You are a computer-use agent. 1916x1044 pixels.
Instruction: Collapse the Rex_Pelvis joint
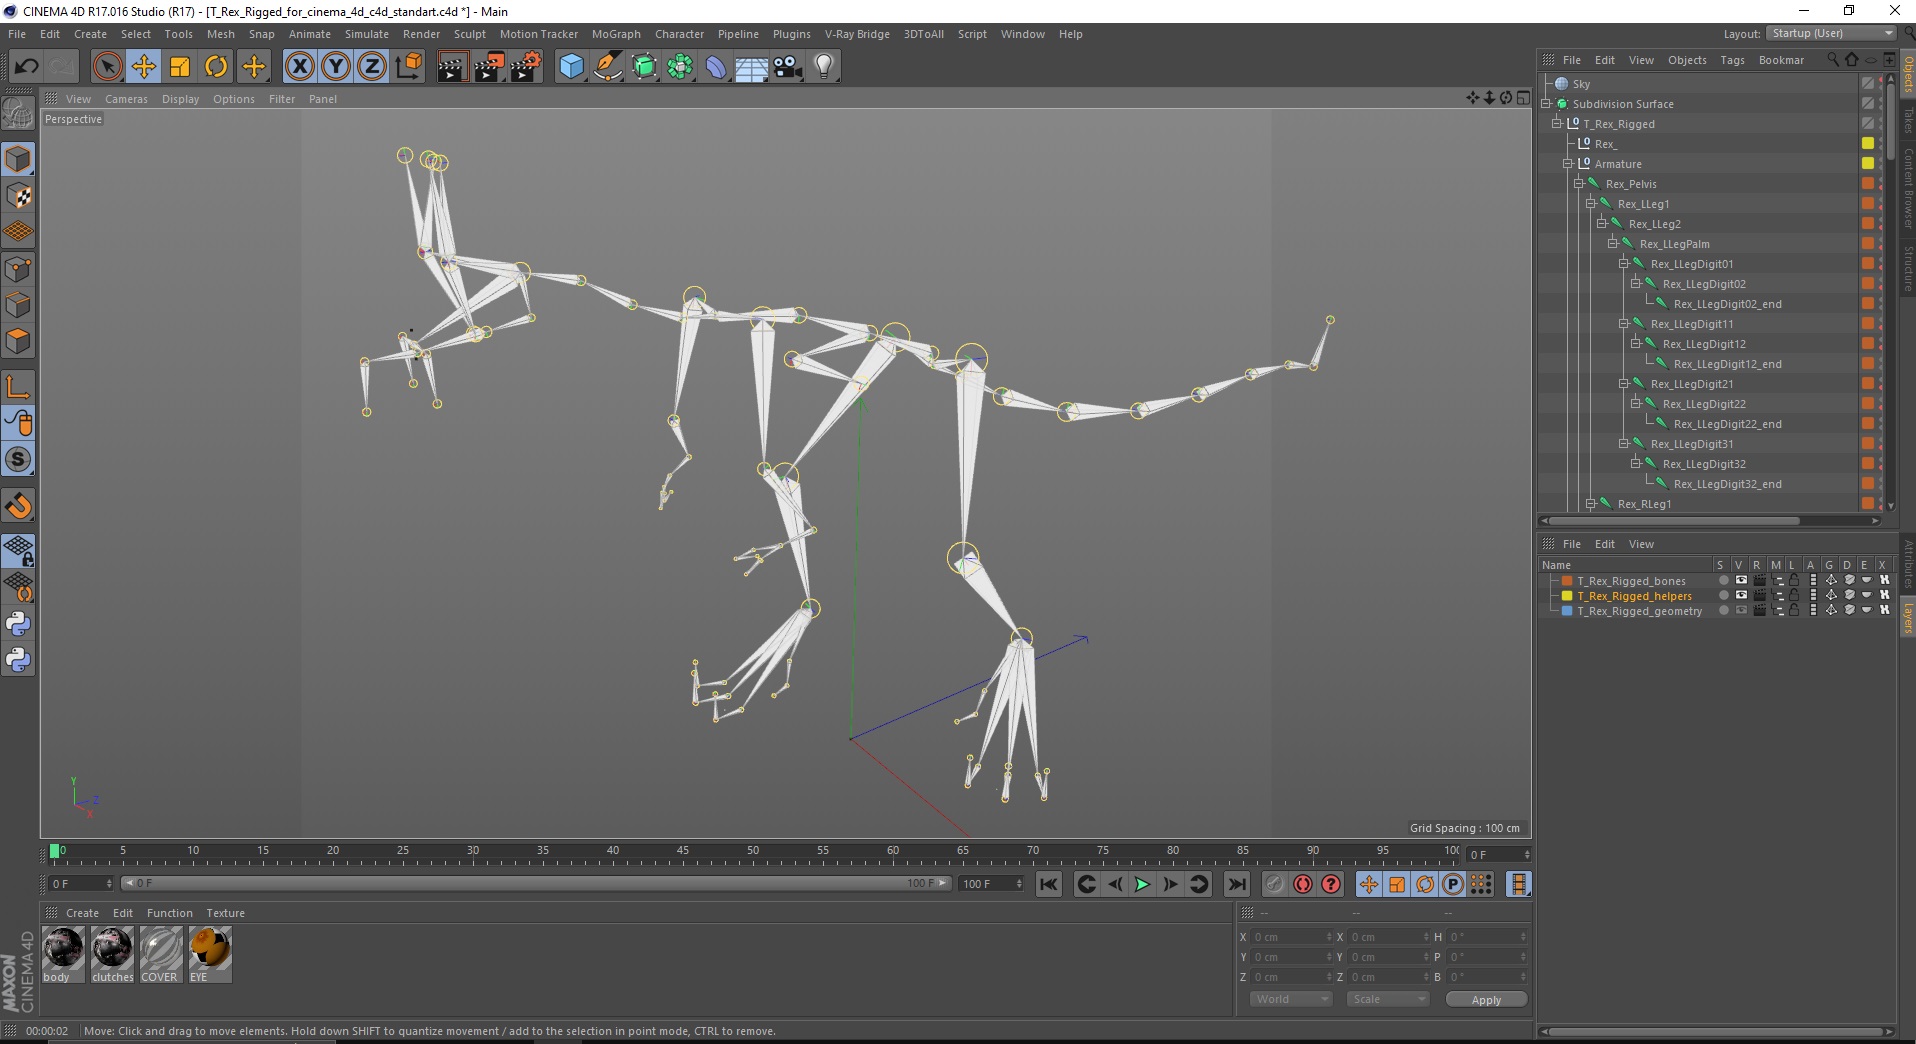(1579, 184)
